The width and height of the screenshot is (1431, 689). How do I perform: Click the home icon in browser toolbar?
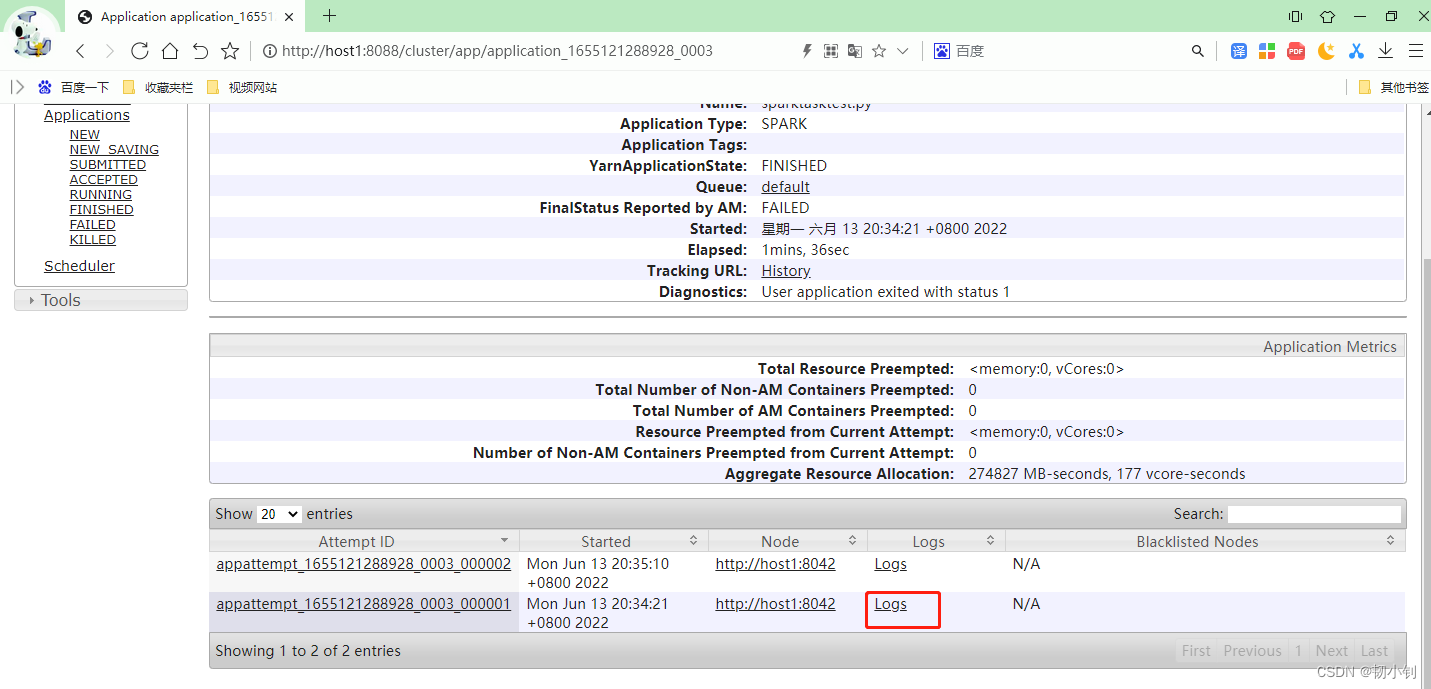[169, 50]
